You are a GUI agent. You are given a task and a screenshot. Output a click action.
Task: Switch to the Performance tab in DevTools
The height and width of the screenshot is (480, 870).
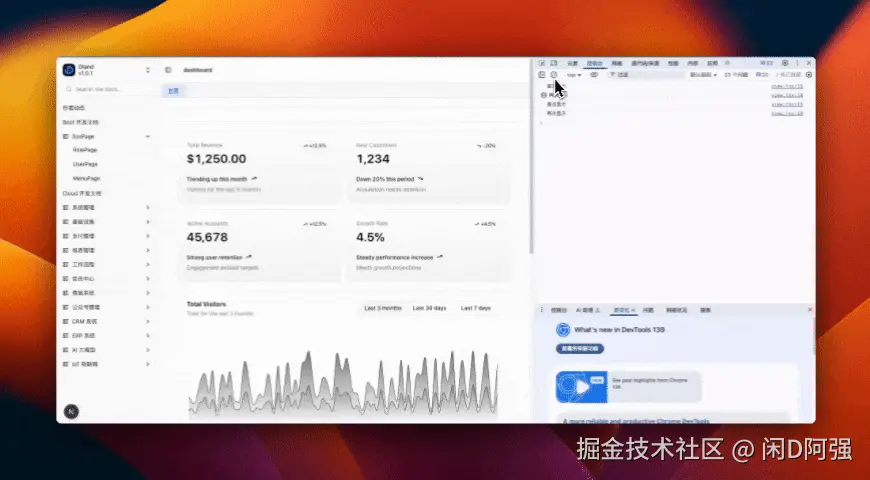673,63
